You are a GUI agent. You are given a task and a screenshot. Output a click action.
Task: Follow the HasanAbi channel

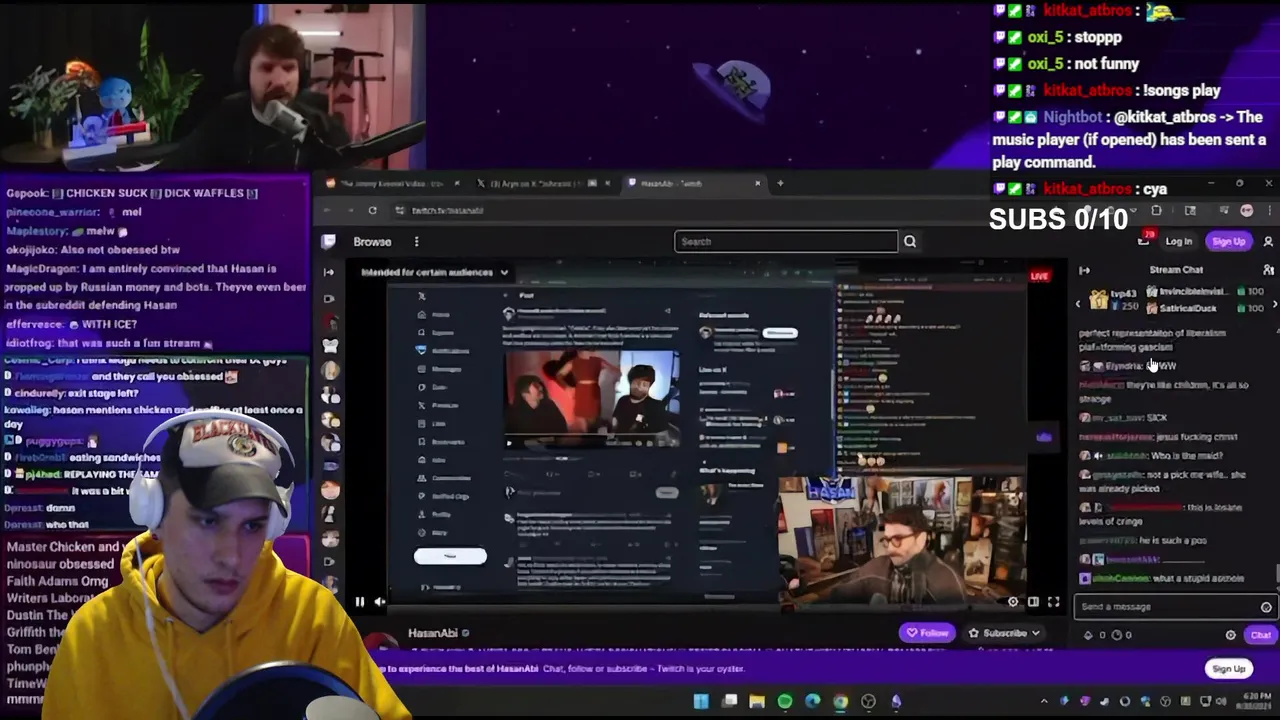[925, 633]
